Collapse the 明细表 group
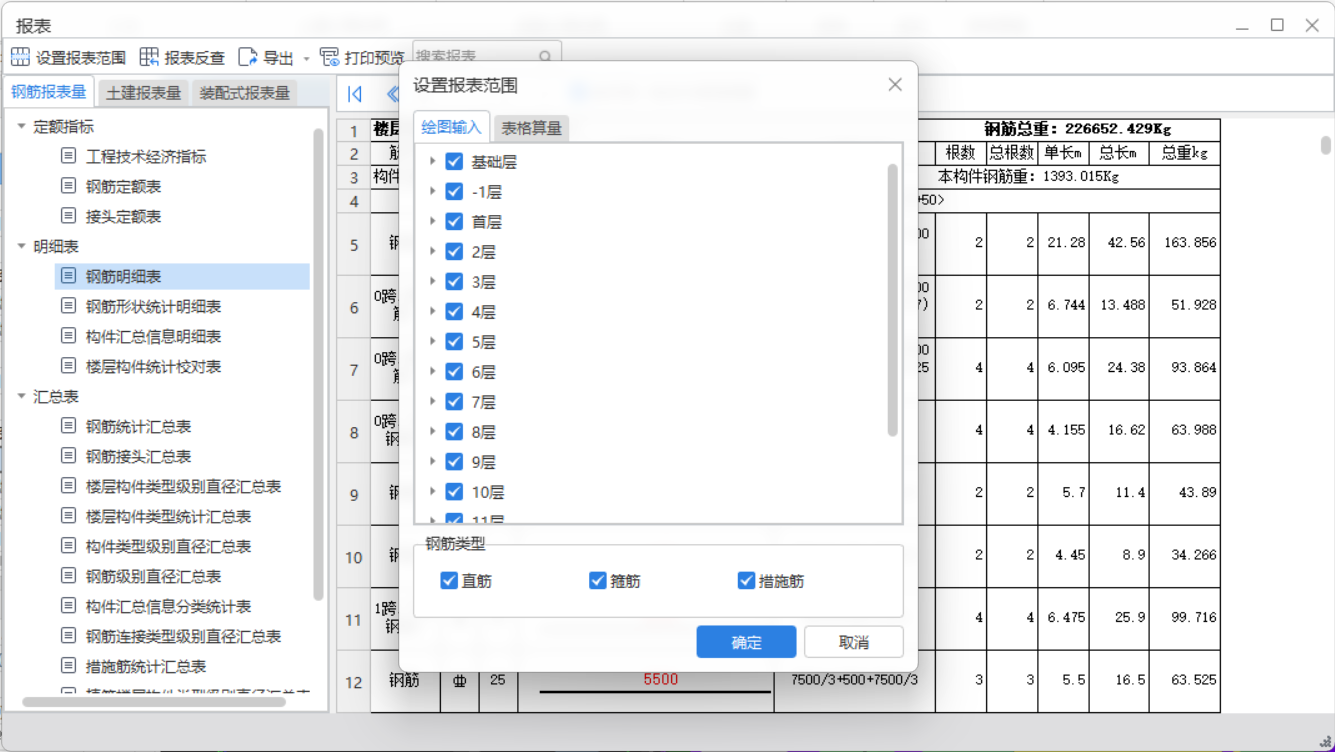Screen dimensions: 1335x752 [x=21, y=246]
